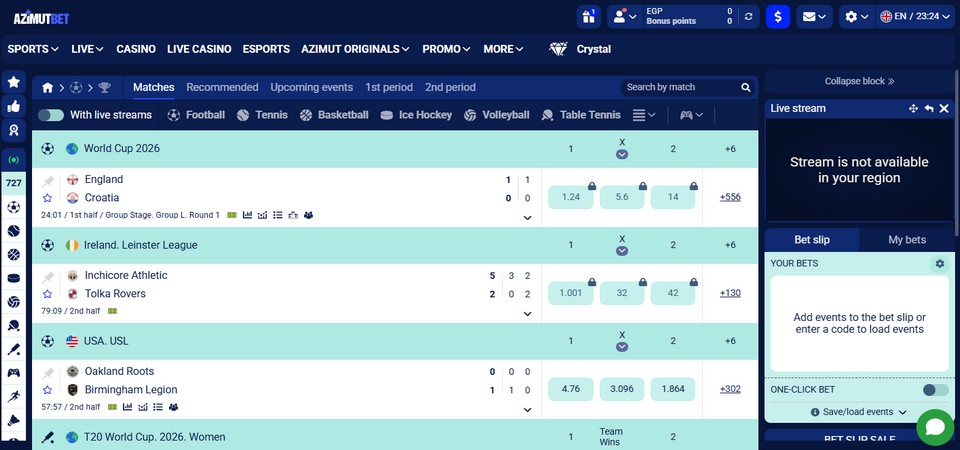Toggle the With live streams switch
The height and width of the screenshot is (450, 960).
tap(51, 115)
